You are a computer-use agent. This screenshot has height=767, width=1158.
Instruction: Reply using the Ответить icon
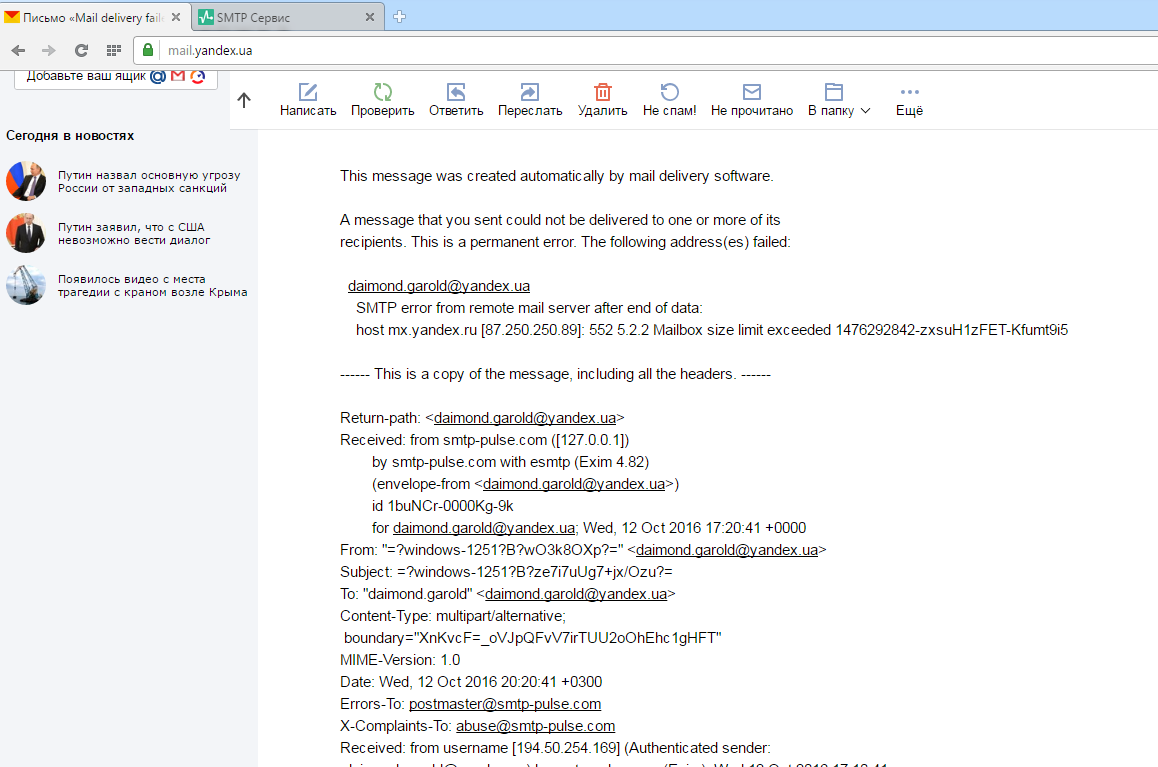tap(456, 92)
